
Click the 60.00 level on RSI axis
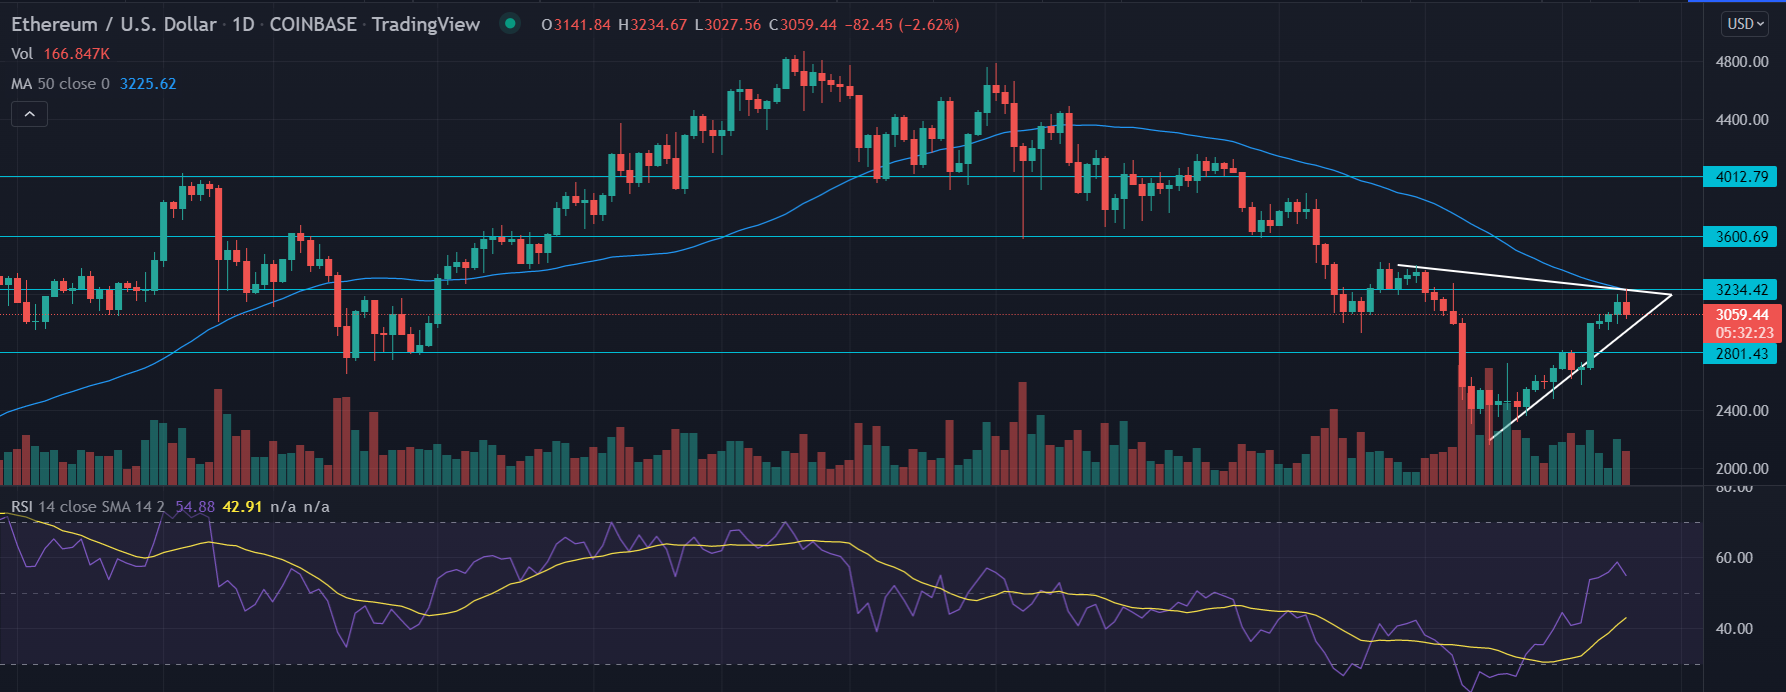[x=1734, y=558]
